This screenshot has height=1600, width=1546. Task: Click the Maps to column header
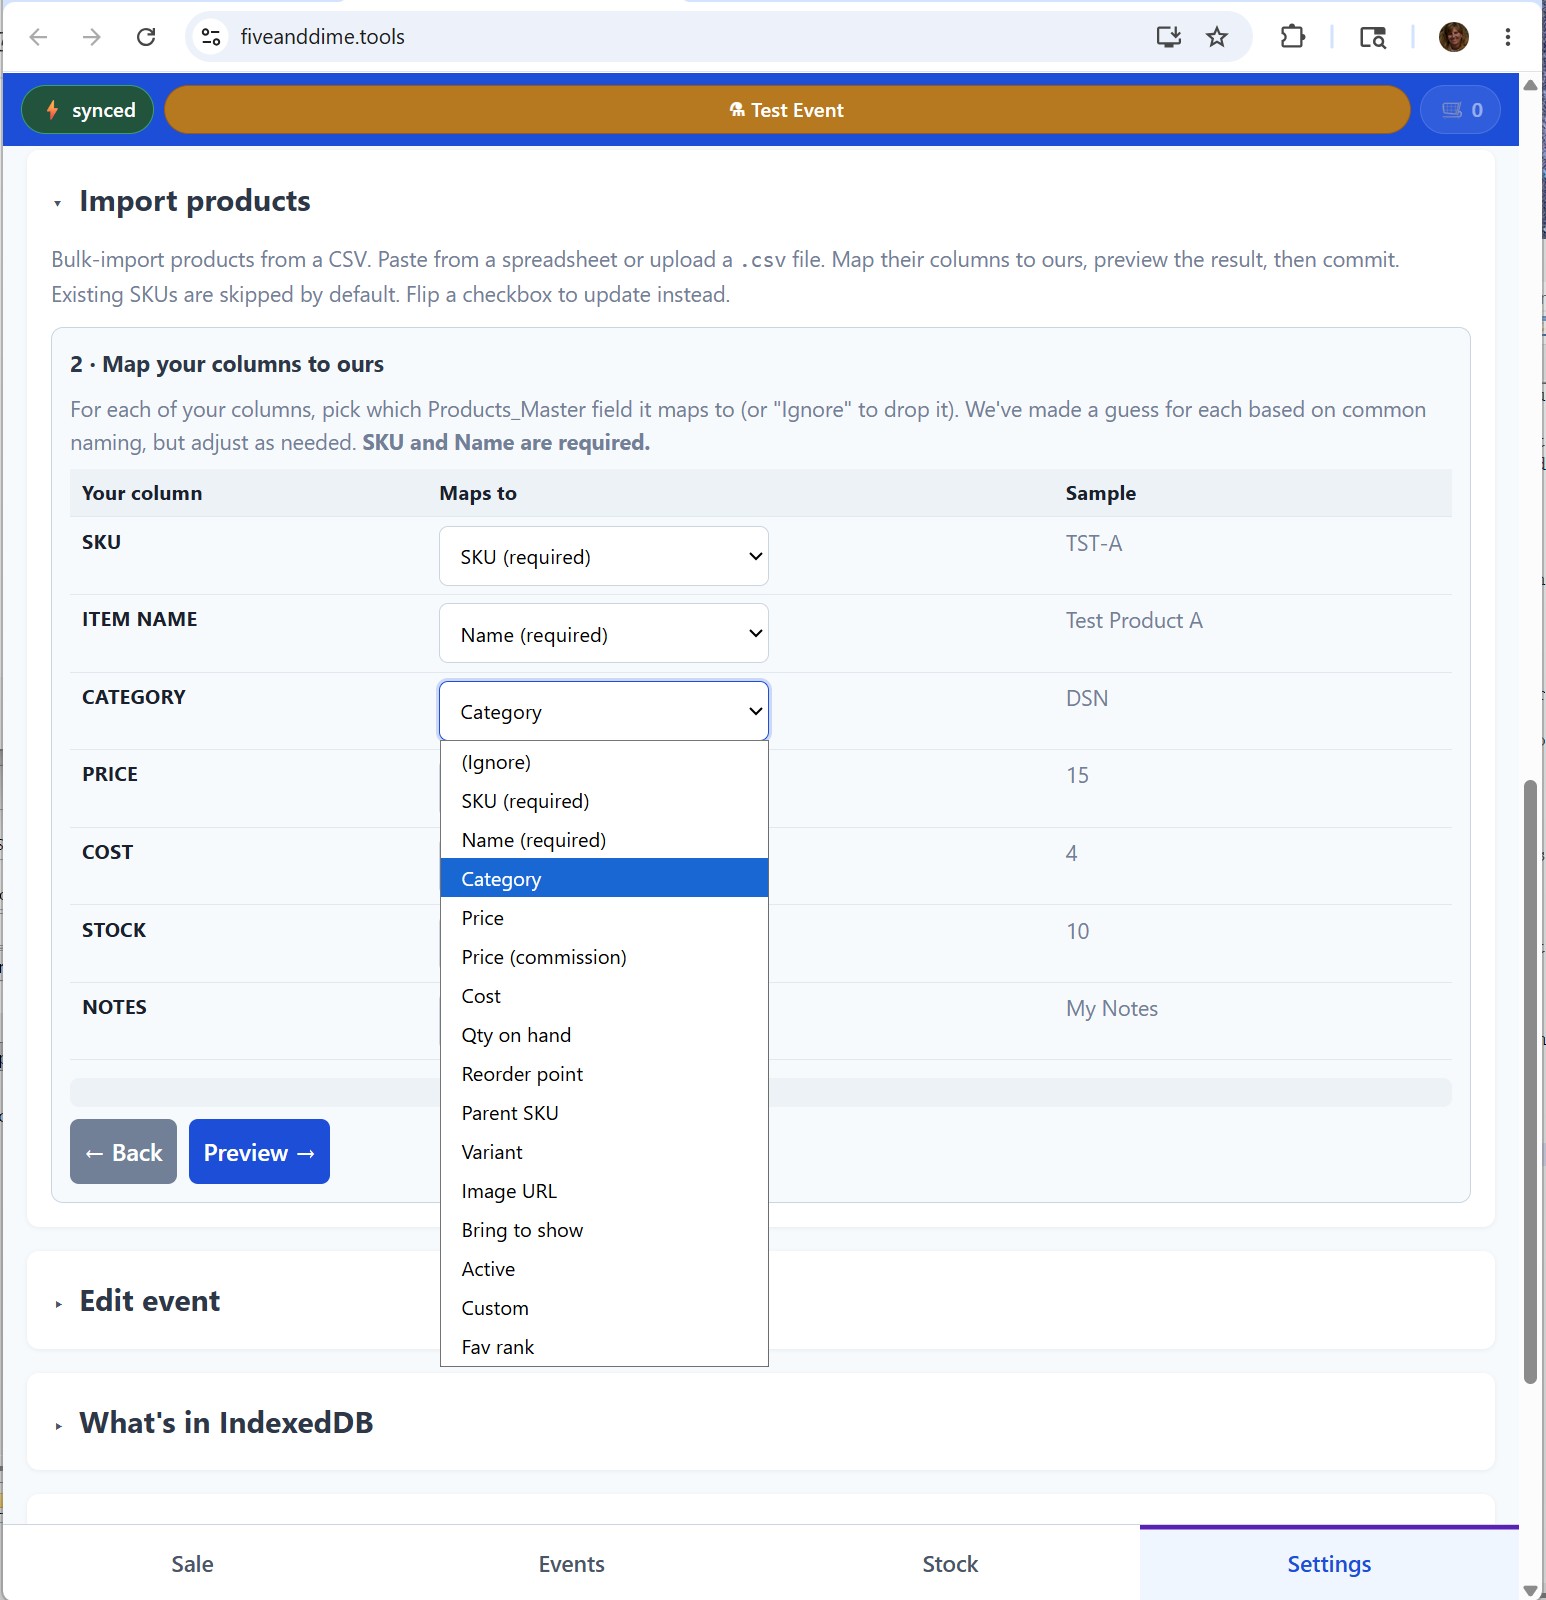point(478,493)
